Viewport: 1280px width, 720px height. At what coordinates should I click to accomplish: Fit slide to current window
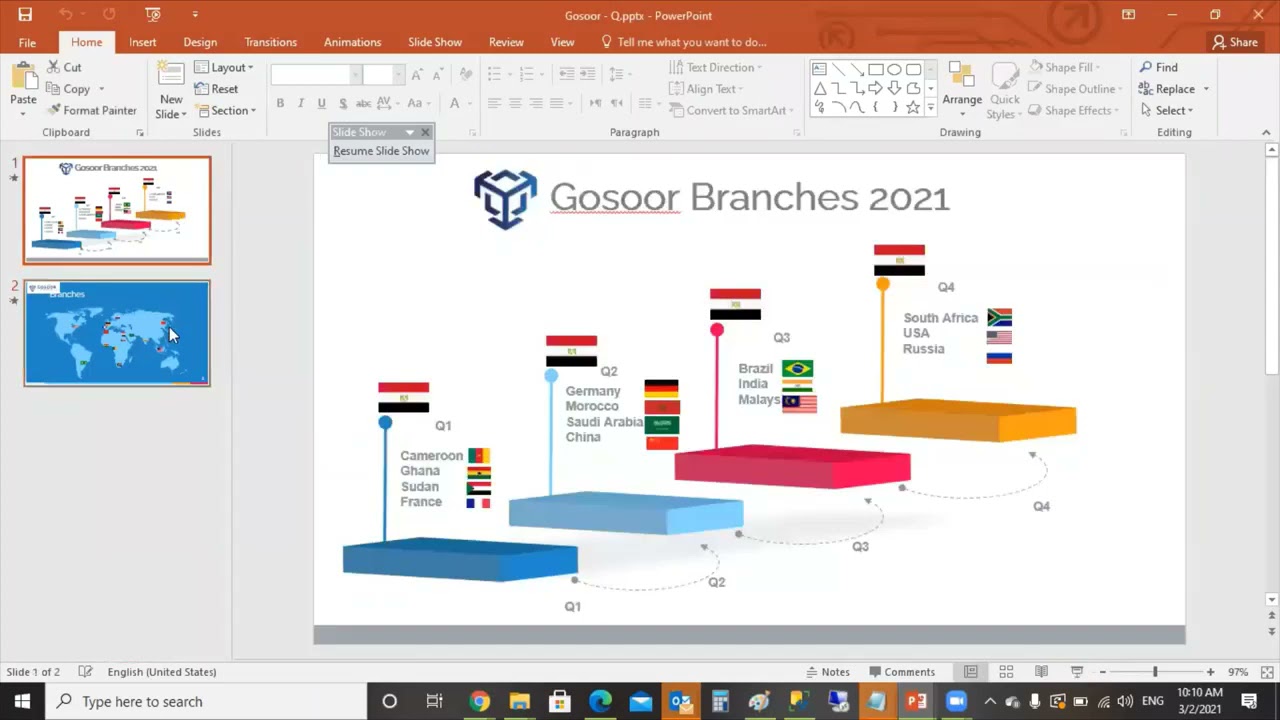click(1268, 672)
